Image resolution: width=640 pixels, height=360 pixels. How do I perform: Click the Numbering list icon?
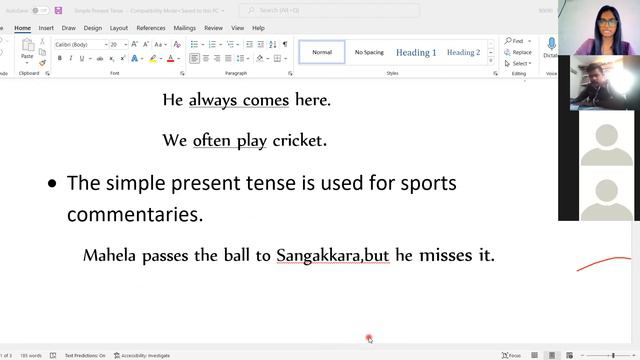pos(212,44)
